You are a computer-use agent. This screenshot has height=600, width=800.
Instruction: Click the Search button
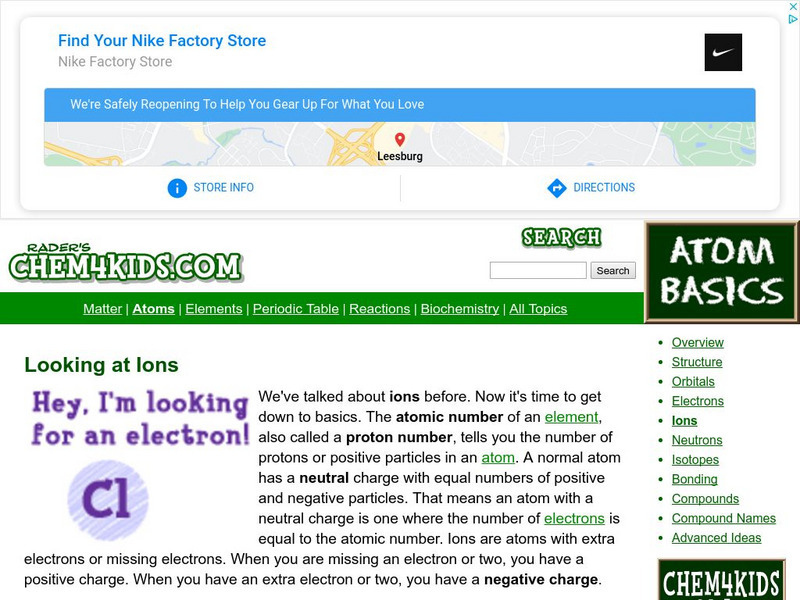tap(613, 270)
